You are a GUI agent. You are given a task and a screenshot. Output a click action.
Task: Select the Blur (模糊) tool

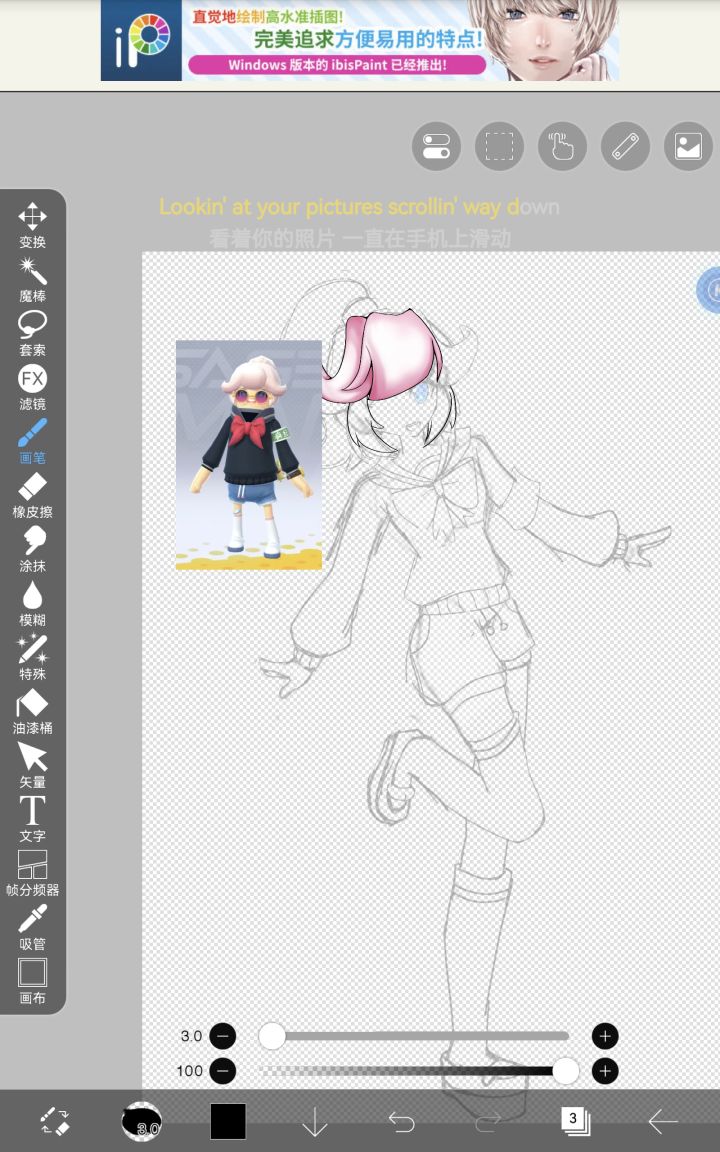32,604
